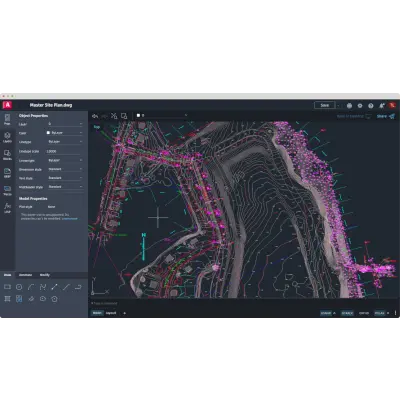The image size is (400, 400).
Task: Switch to the Draw tab
Action: point(7,275)
